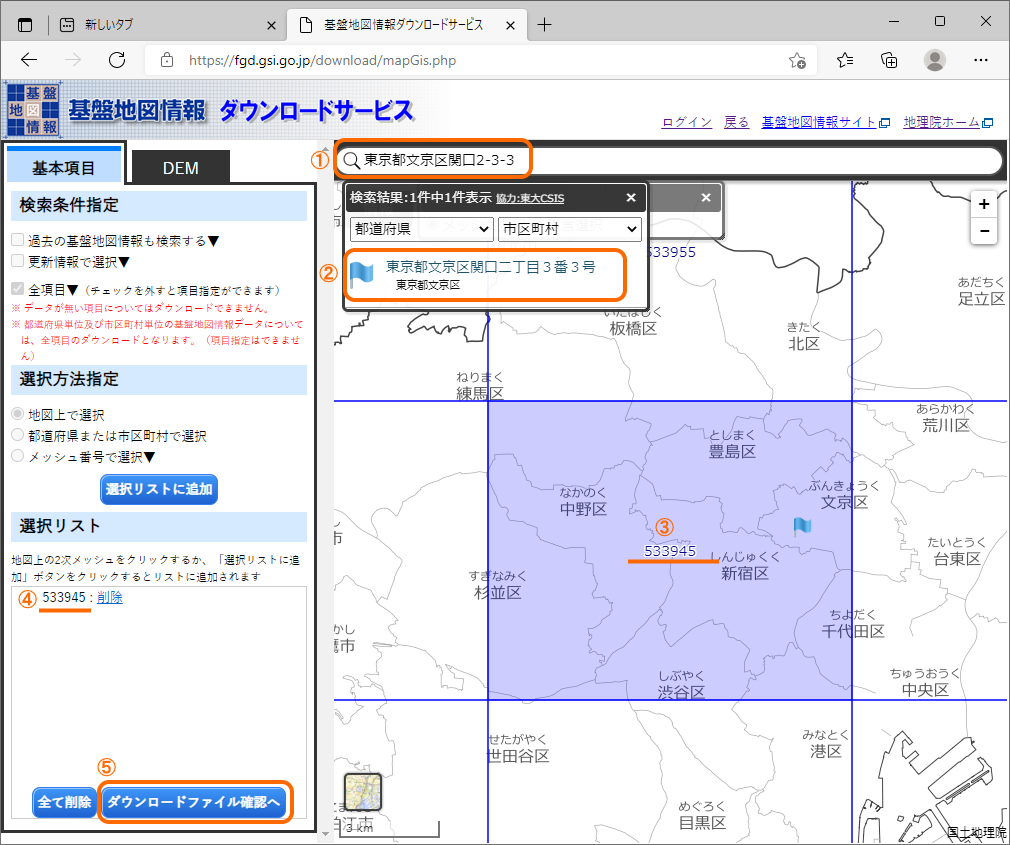Toggle 過去の基盤地図情報も検索する checkbox
This screenshot has height=845, width=1010.
18,240
